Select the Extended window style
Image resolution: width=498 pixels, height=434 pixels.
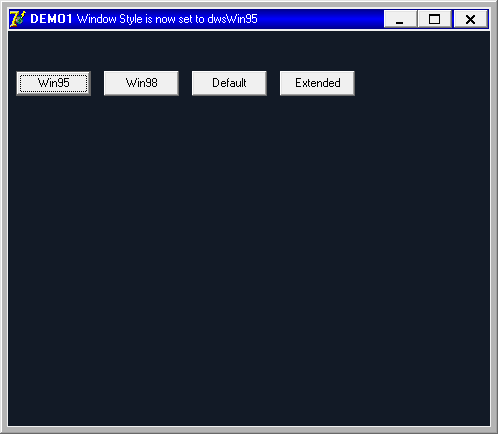click(317, 83)
